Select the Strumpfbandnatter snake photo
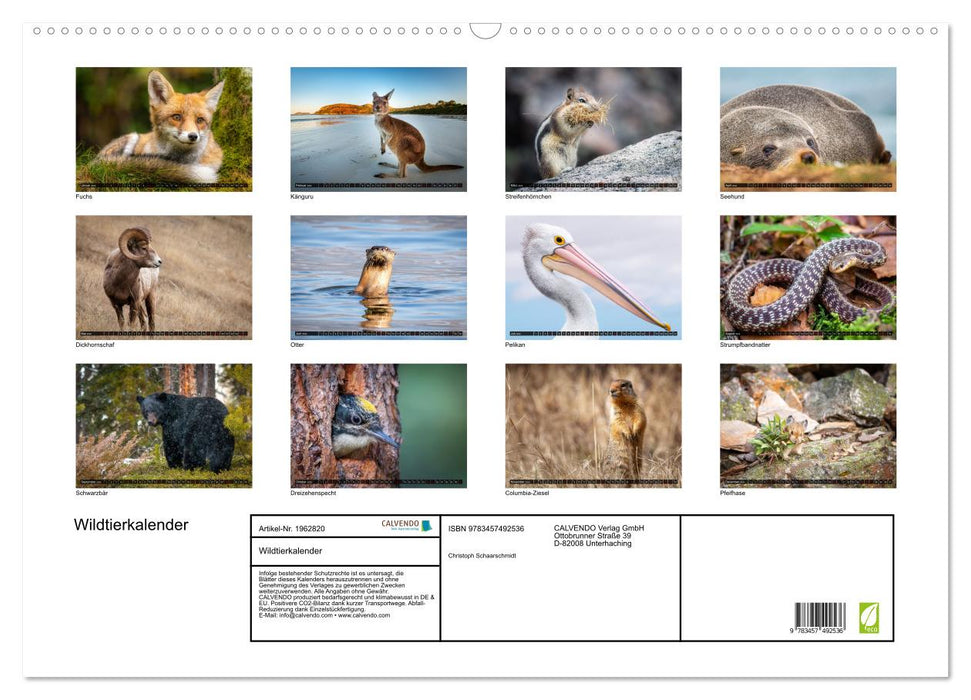The width and height of the screenshot is (971, 700). (807, 277)
